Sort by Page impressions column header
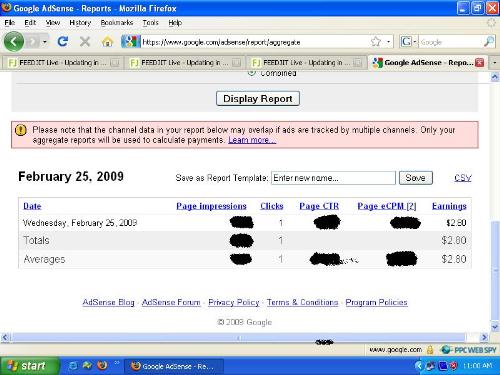 (211, 206)
